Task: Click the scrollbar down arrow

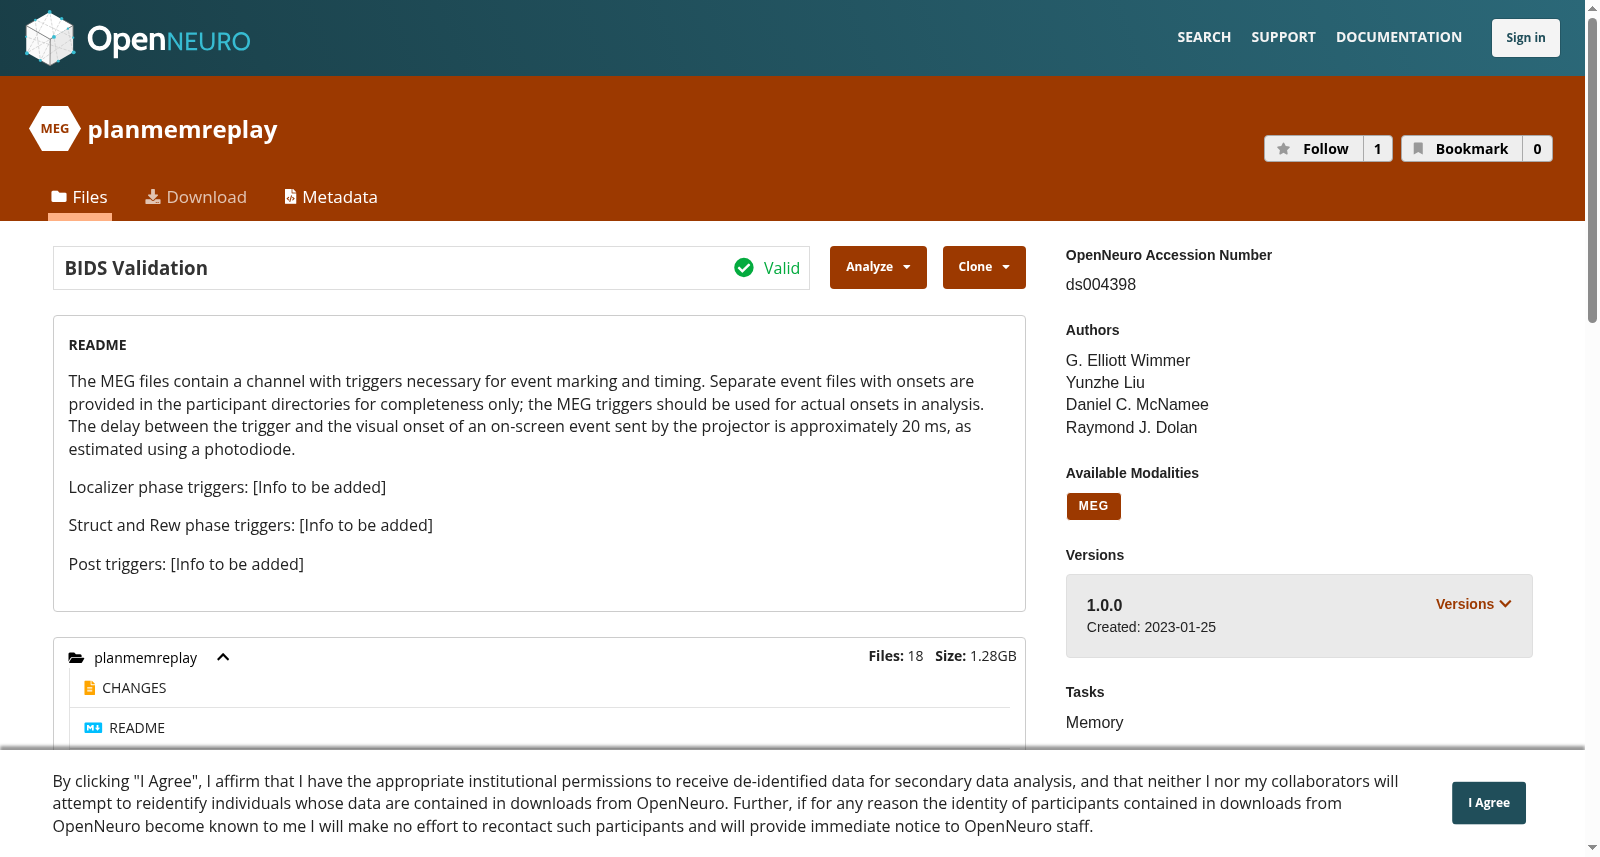Action: [1592, 849]
